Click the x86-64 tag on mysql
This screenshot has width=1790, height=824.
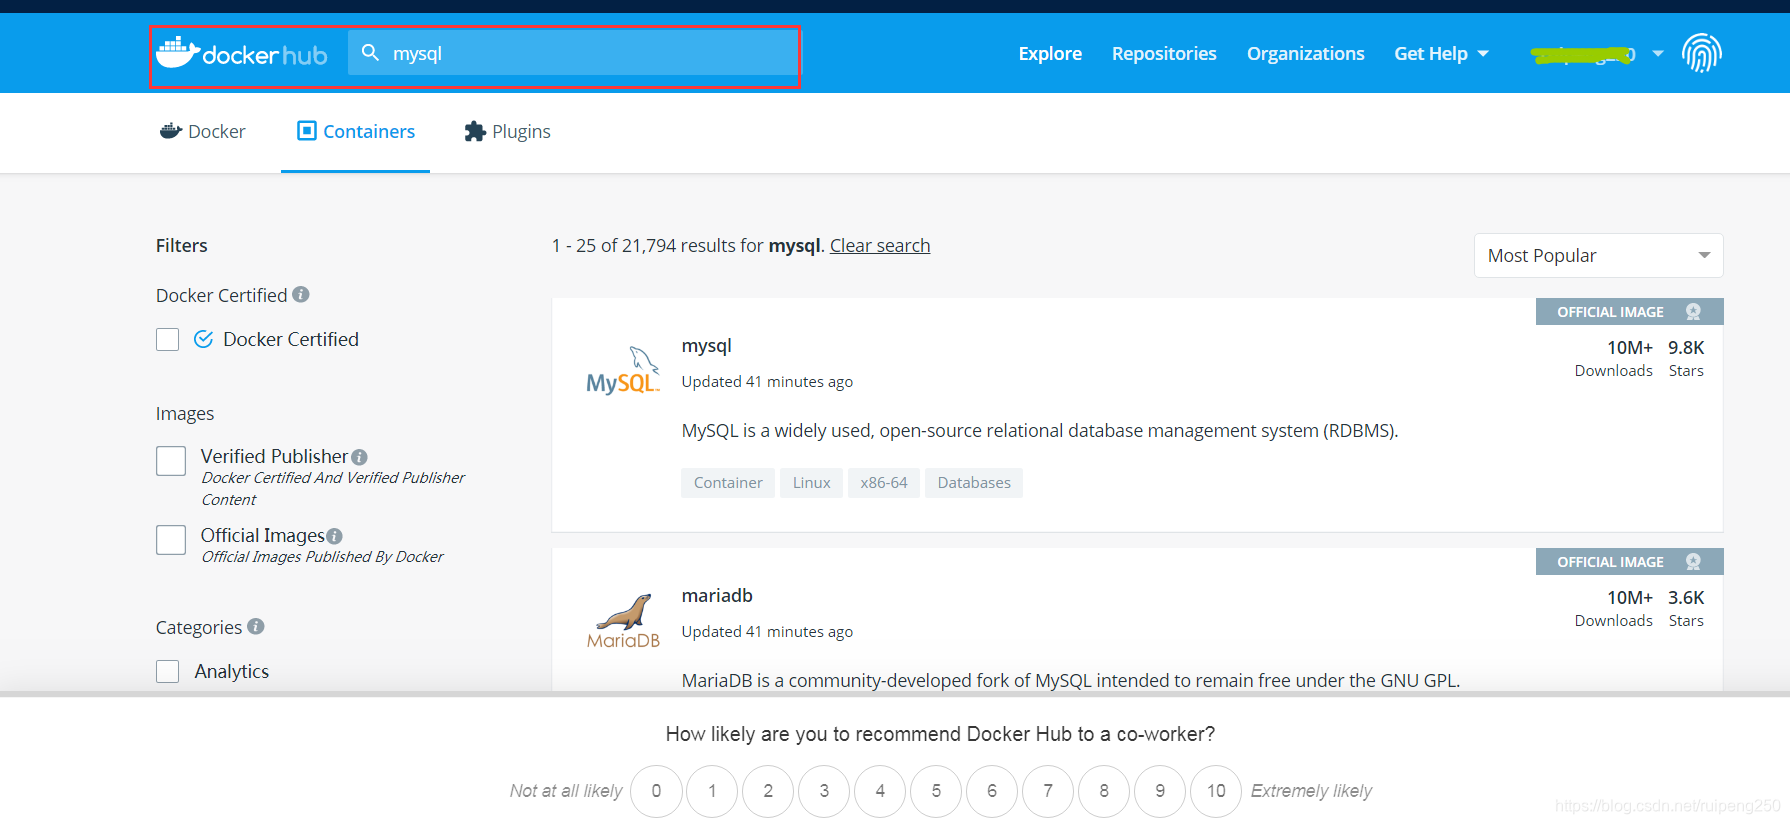coord(884,482)
